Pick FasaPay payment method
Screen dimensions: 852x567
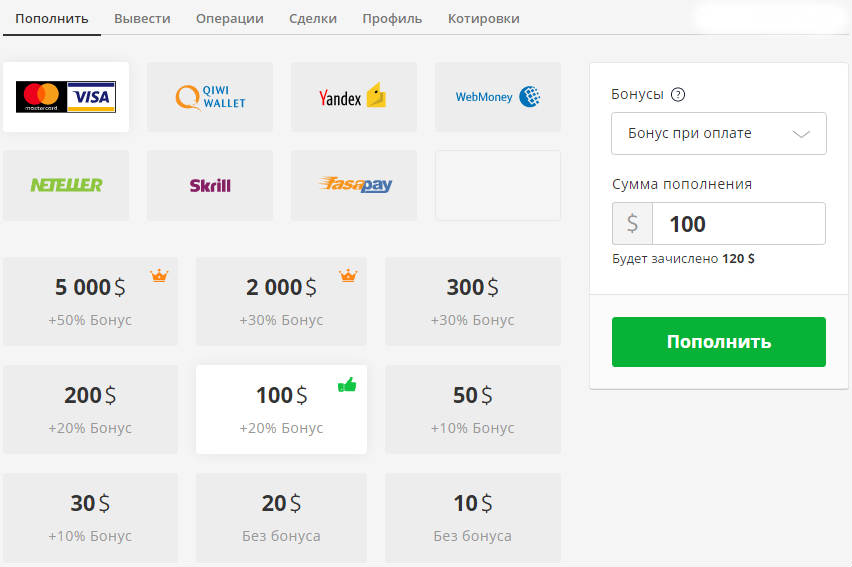(x=354, y=185)
